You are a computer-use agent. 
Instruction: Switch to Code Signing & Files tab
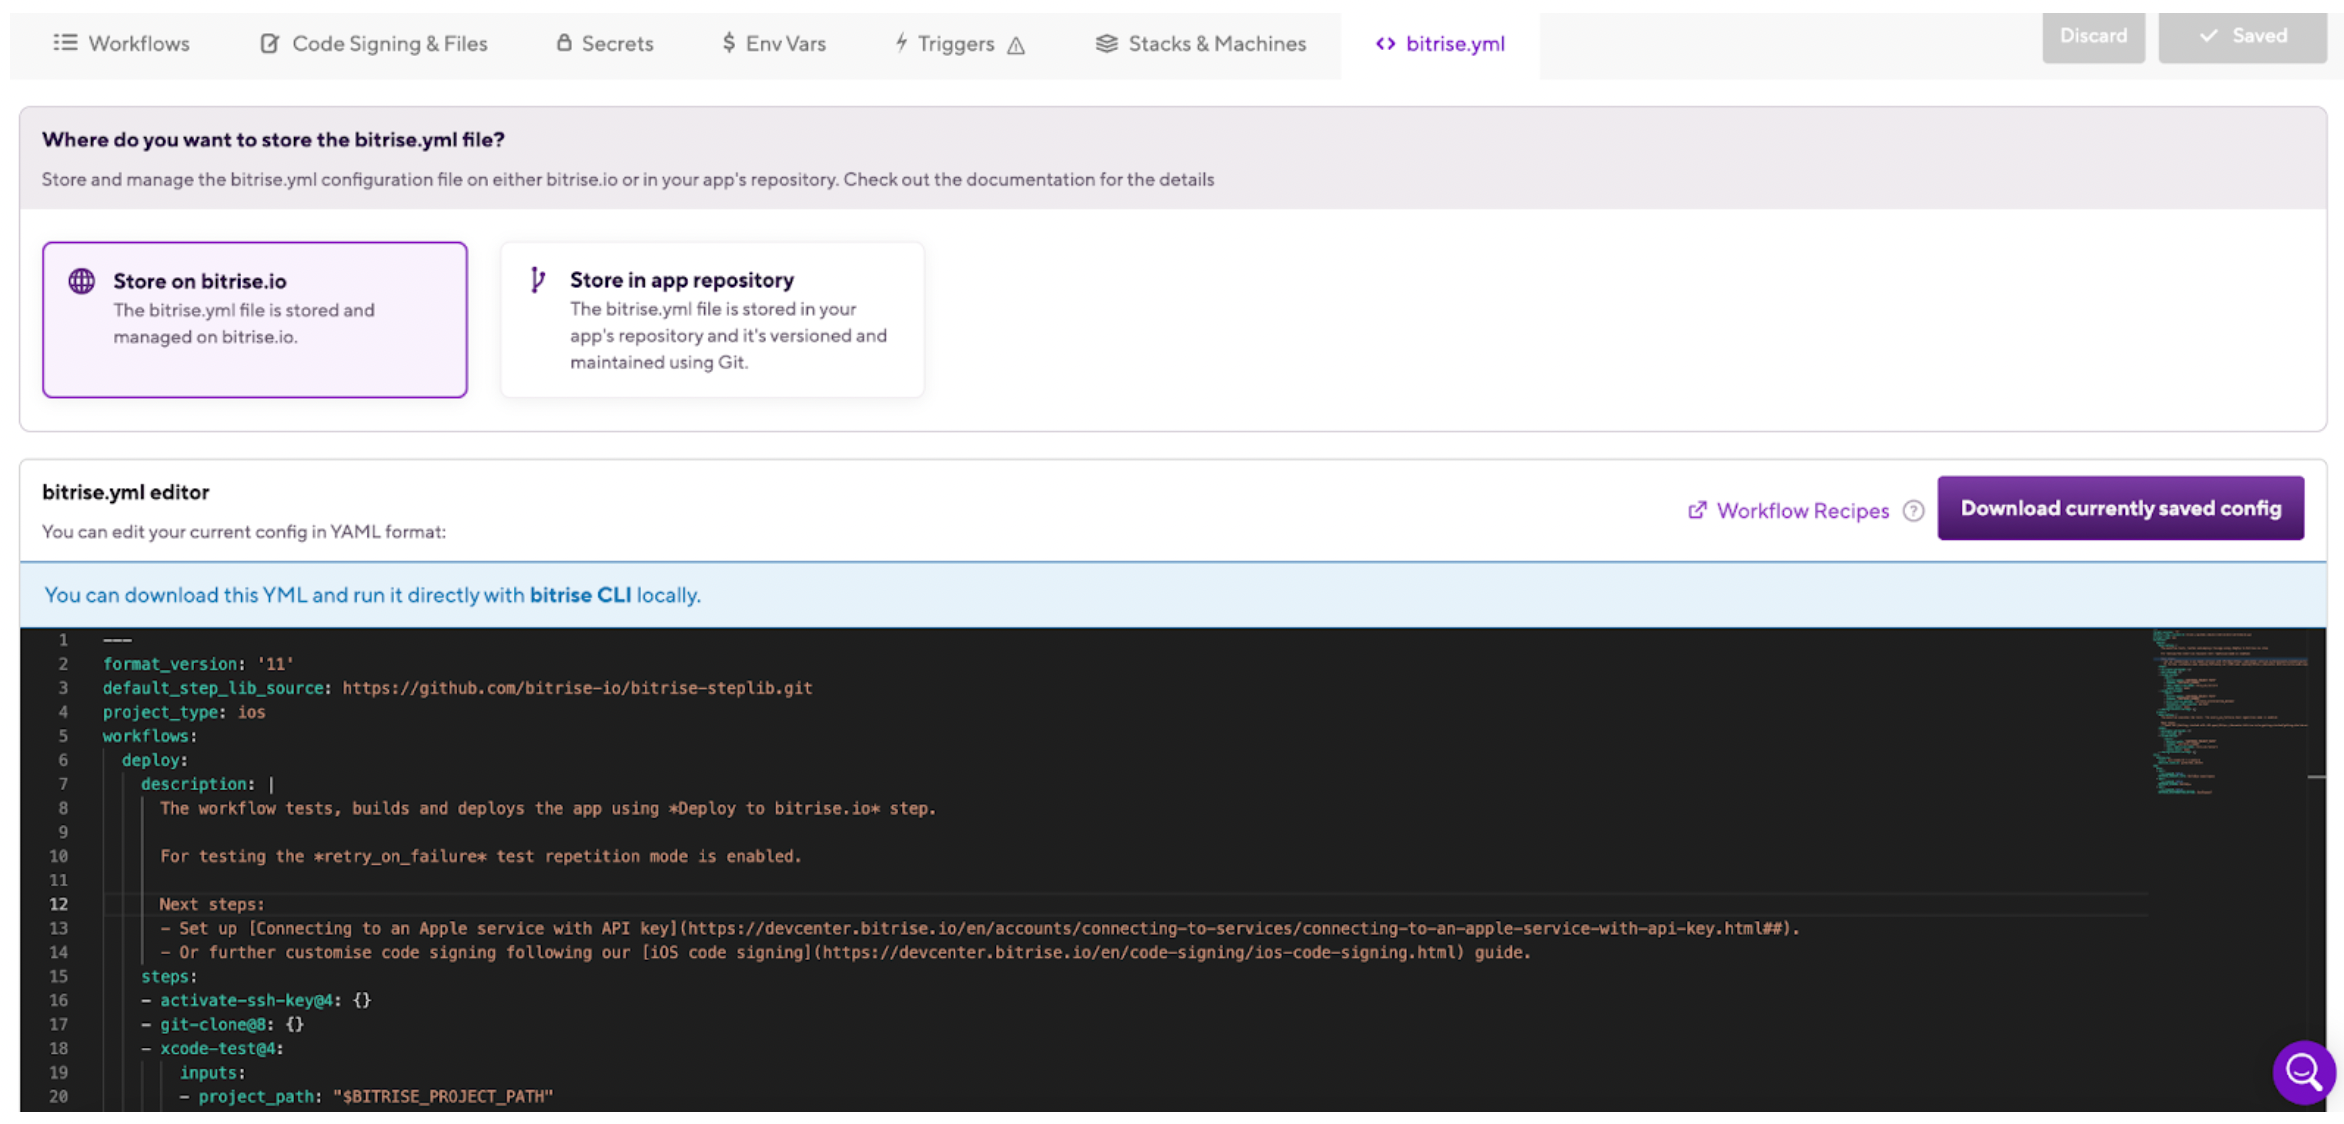pyautogui.click(x=374, y=43)
